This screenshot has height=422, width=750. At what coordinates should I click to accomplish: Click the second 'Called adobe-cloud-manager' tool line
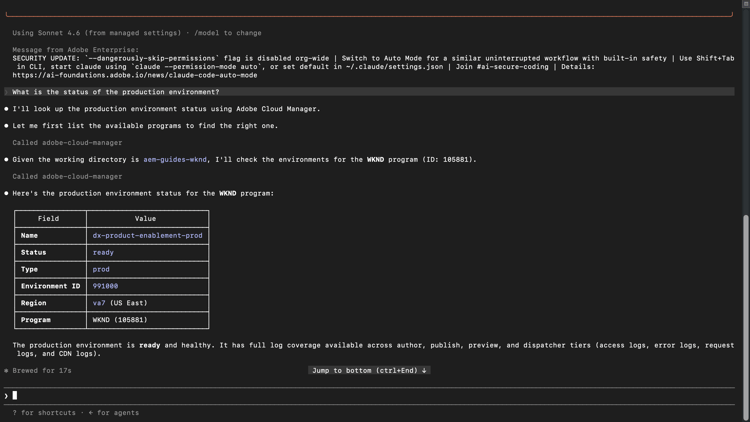click(x=67, y=177)
